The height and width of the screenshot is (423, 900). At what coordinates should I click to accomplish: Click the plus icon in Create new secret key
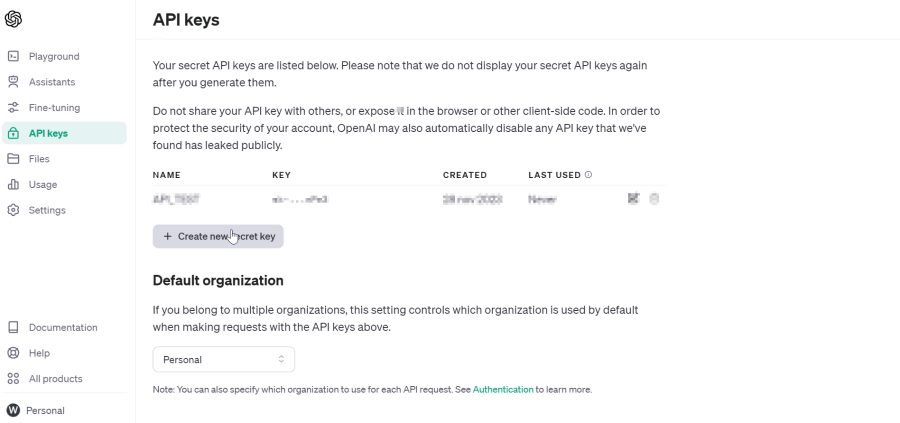(168, 236)
